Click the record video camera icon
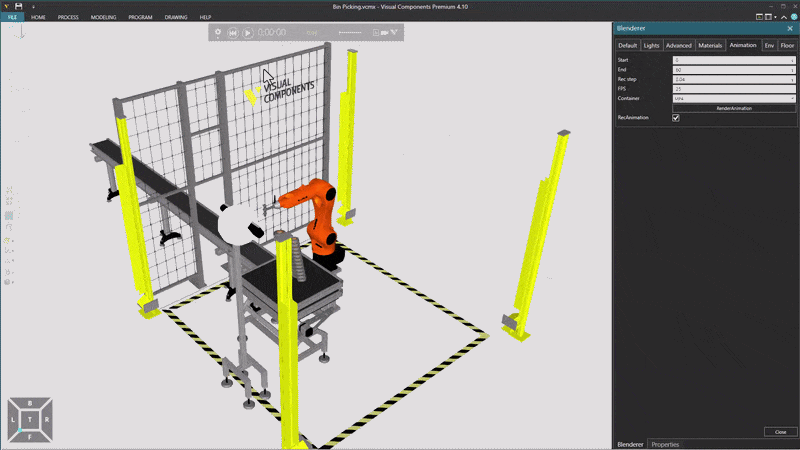 click(385, 32)
